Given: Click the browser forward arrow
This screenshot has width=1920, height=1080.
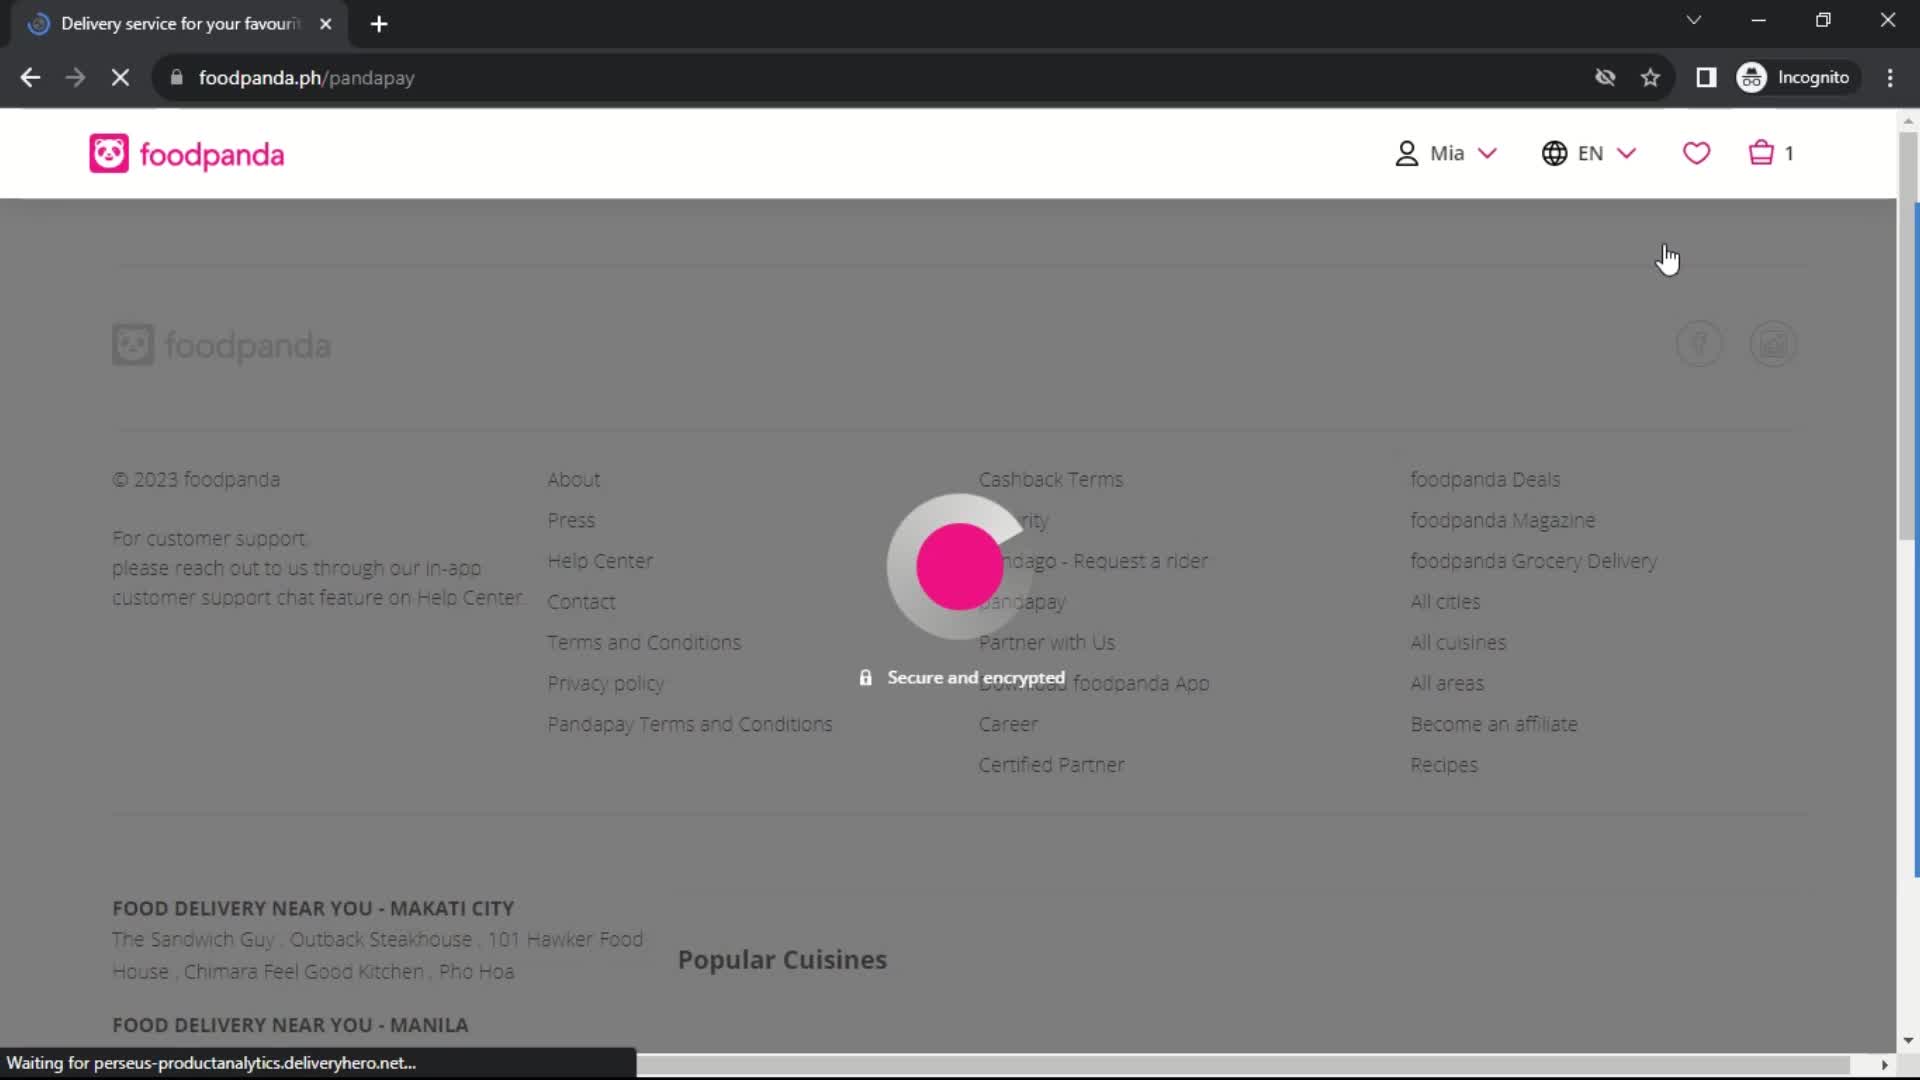Looking at the screenshot, I should click(75, 77).
